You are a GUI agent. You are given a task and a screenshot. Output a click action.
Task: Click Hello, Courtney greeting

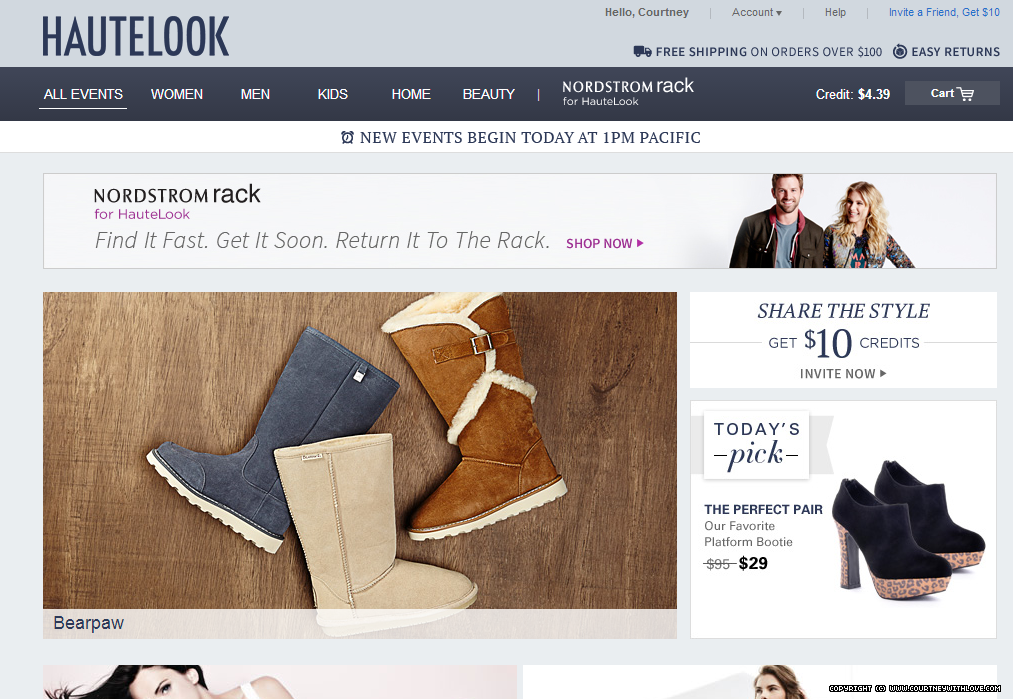click(647, 12)
